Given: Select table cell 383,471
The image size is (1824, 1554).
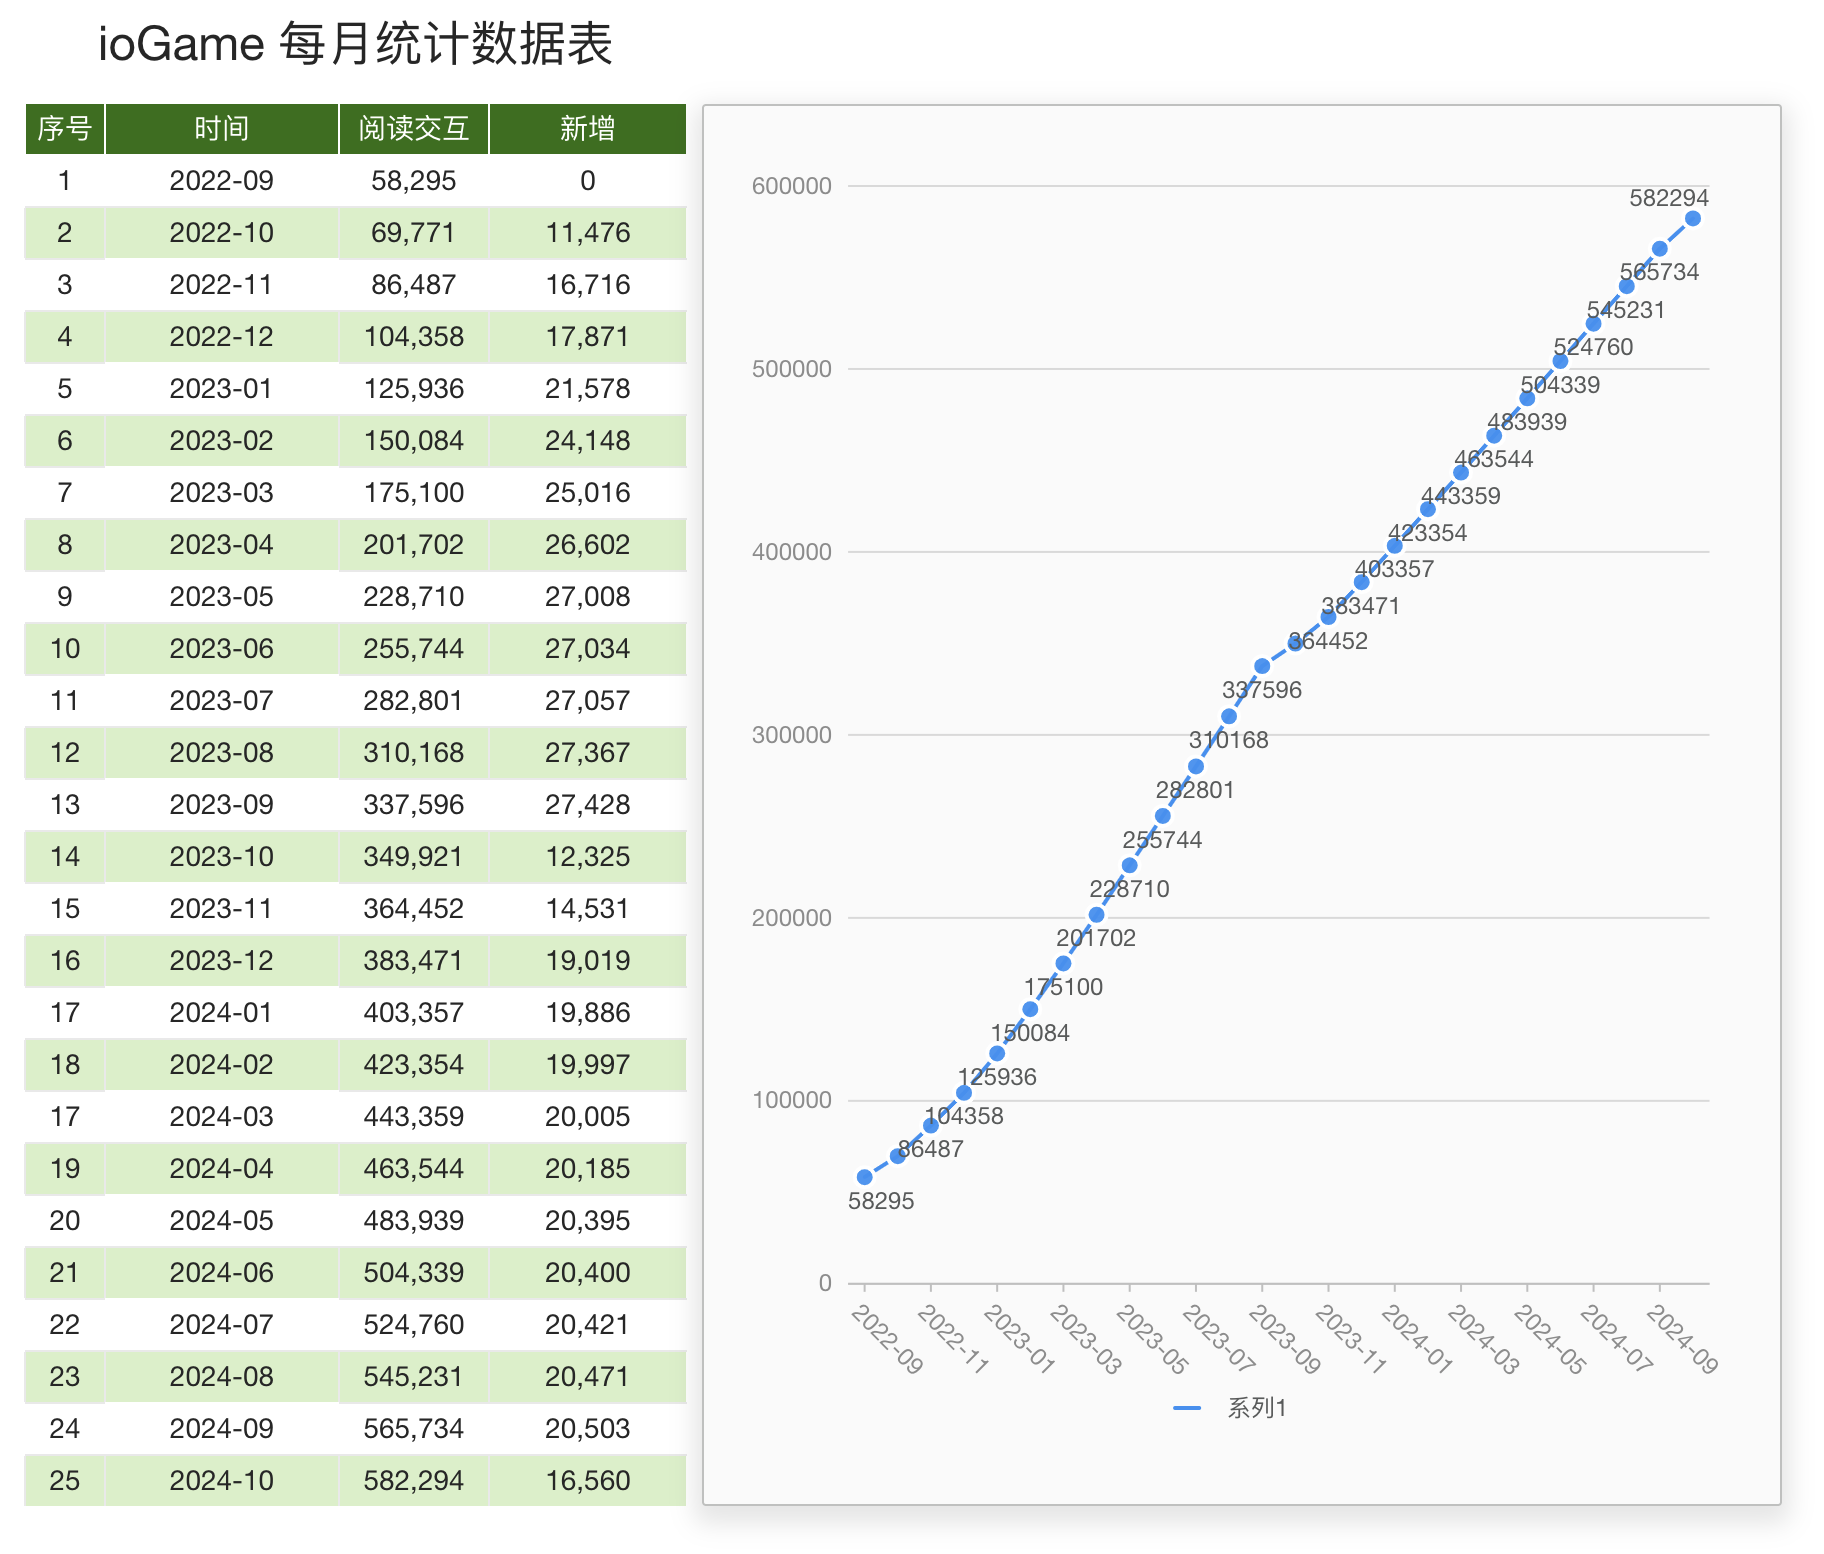Looking at the screenshot, I should 414,961.
